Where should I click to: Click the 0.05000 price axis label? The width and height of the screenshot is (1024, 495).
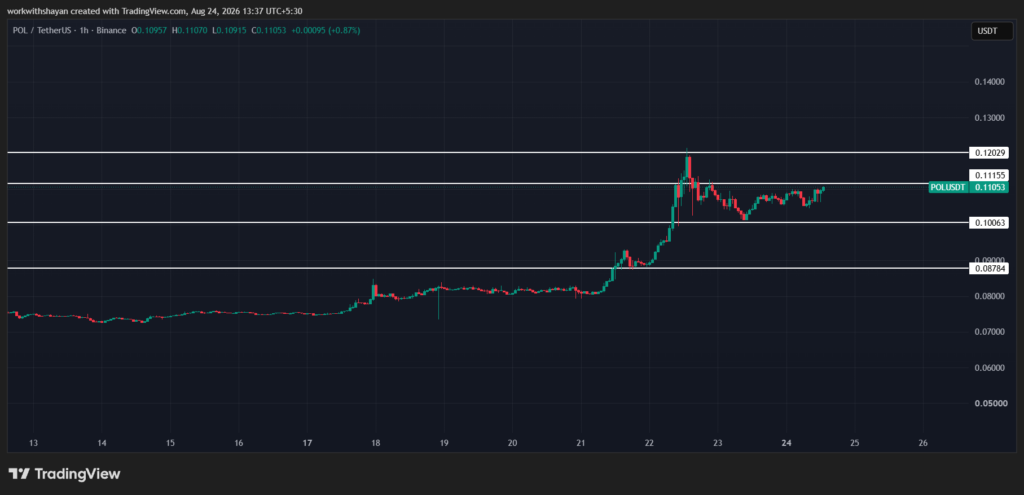990,404
